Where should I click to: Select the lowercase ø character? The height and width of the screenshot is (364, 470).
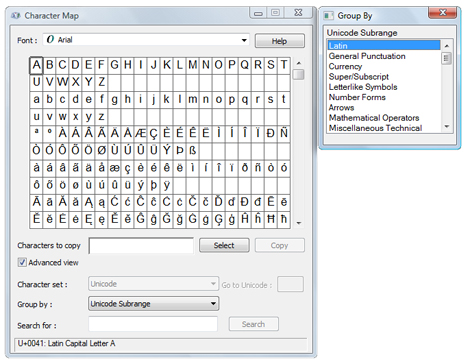coord(75,185)
